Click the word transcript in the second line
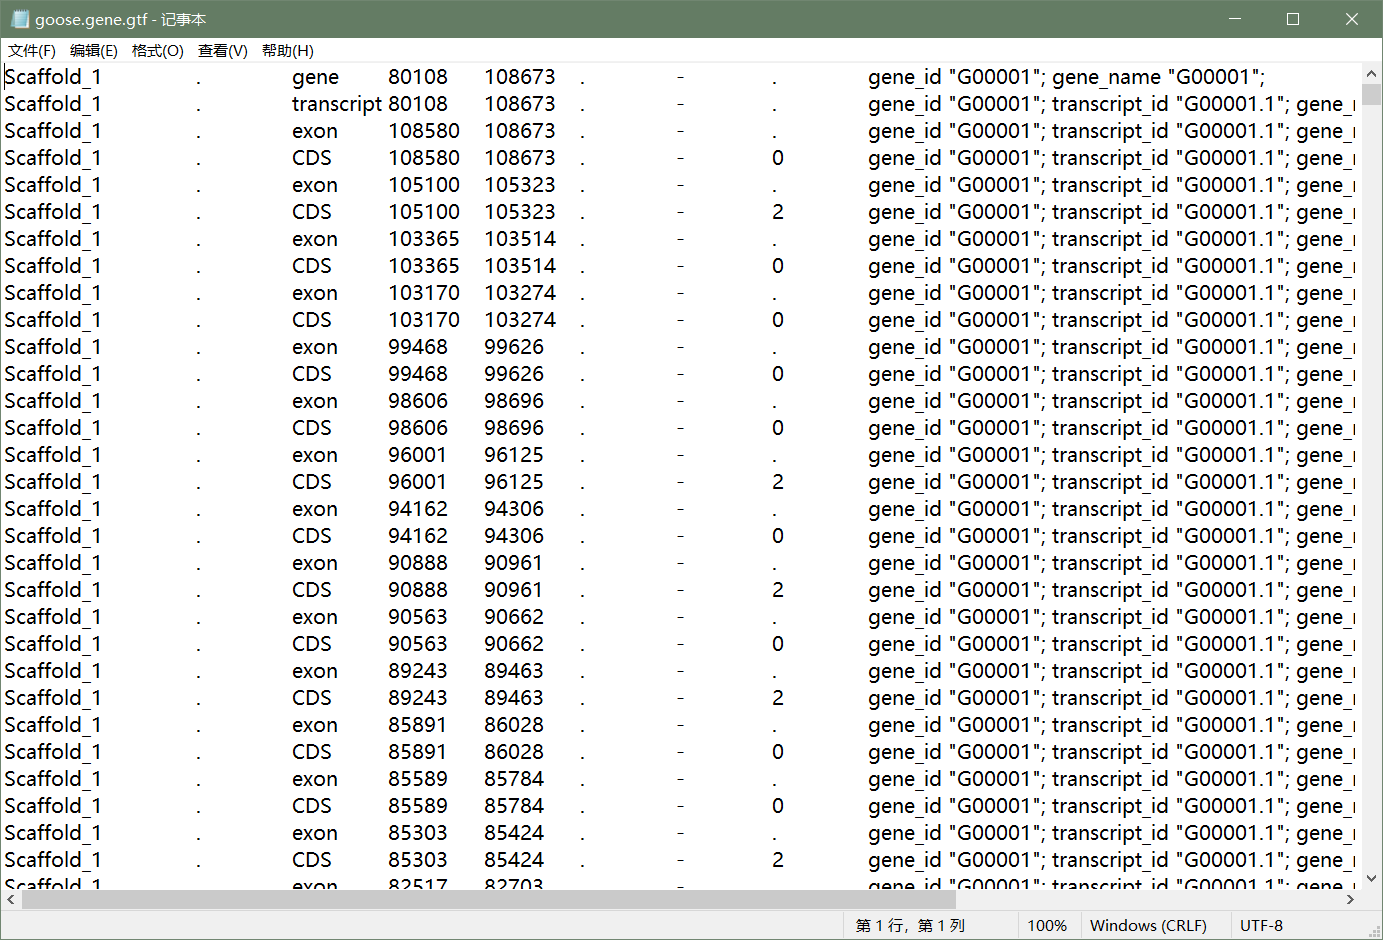 pos(336,103)
